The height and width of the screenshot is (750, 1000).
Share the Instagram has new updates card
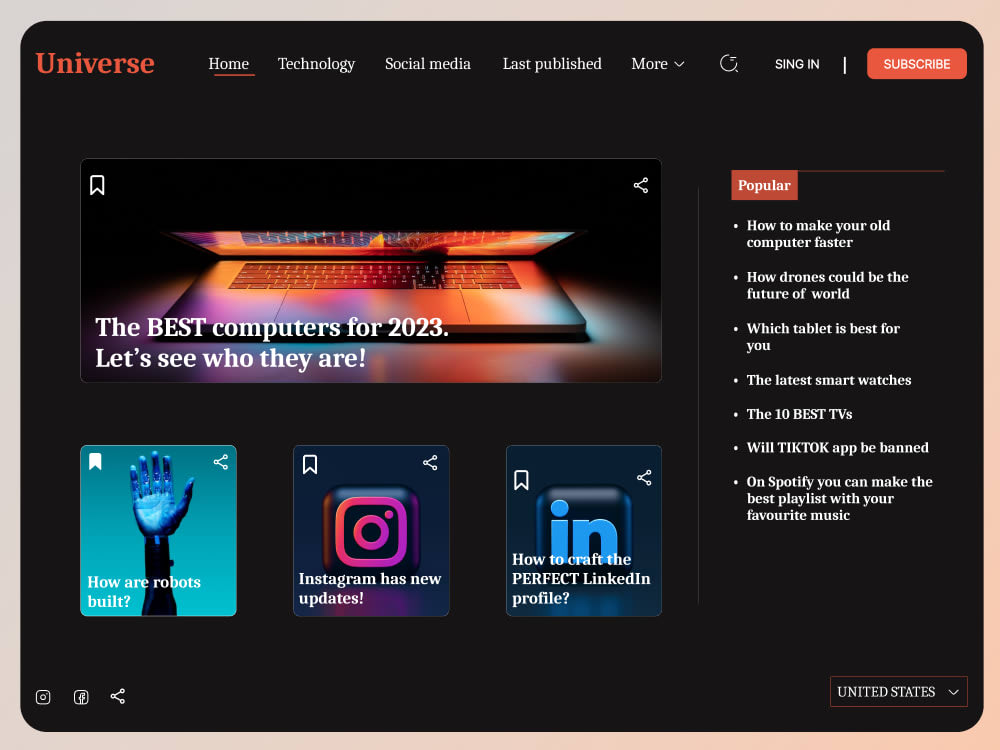click(430, 463)
